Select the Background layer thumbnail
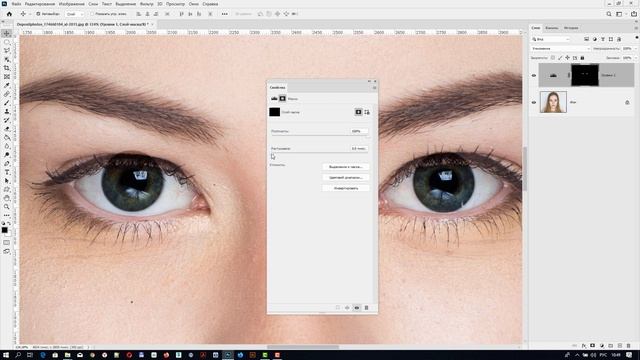Viewport: 640px width, 360px height. pos(553,102)
